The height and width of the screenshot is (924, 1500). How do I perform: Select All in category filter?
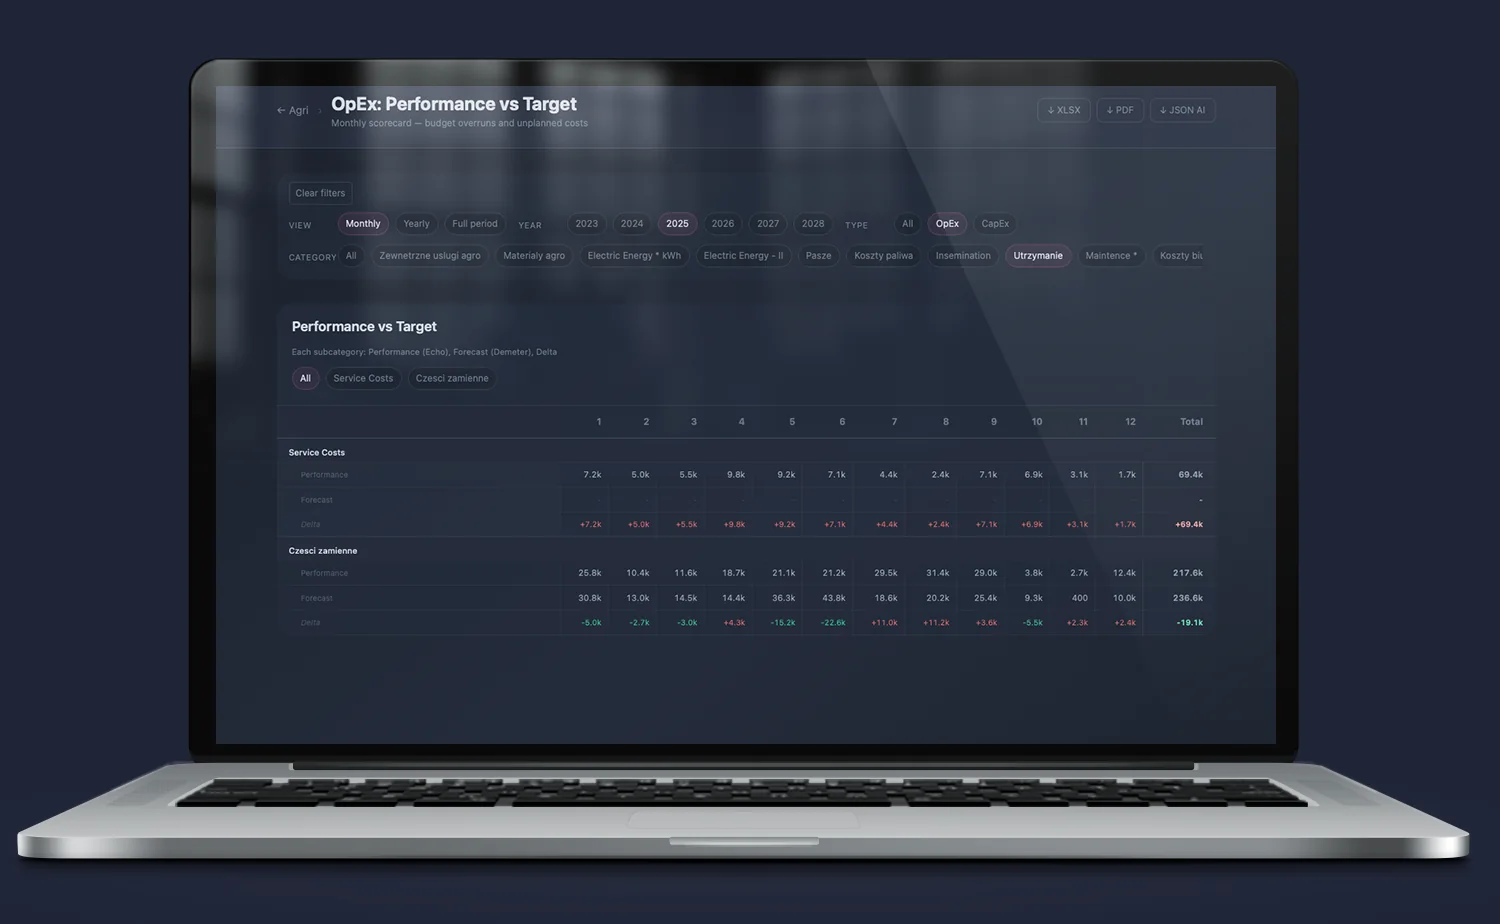pyautogui.click(x=351, y=256)
